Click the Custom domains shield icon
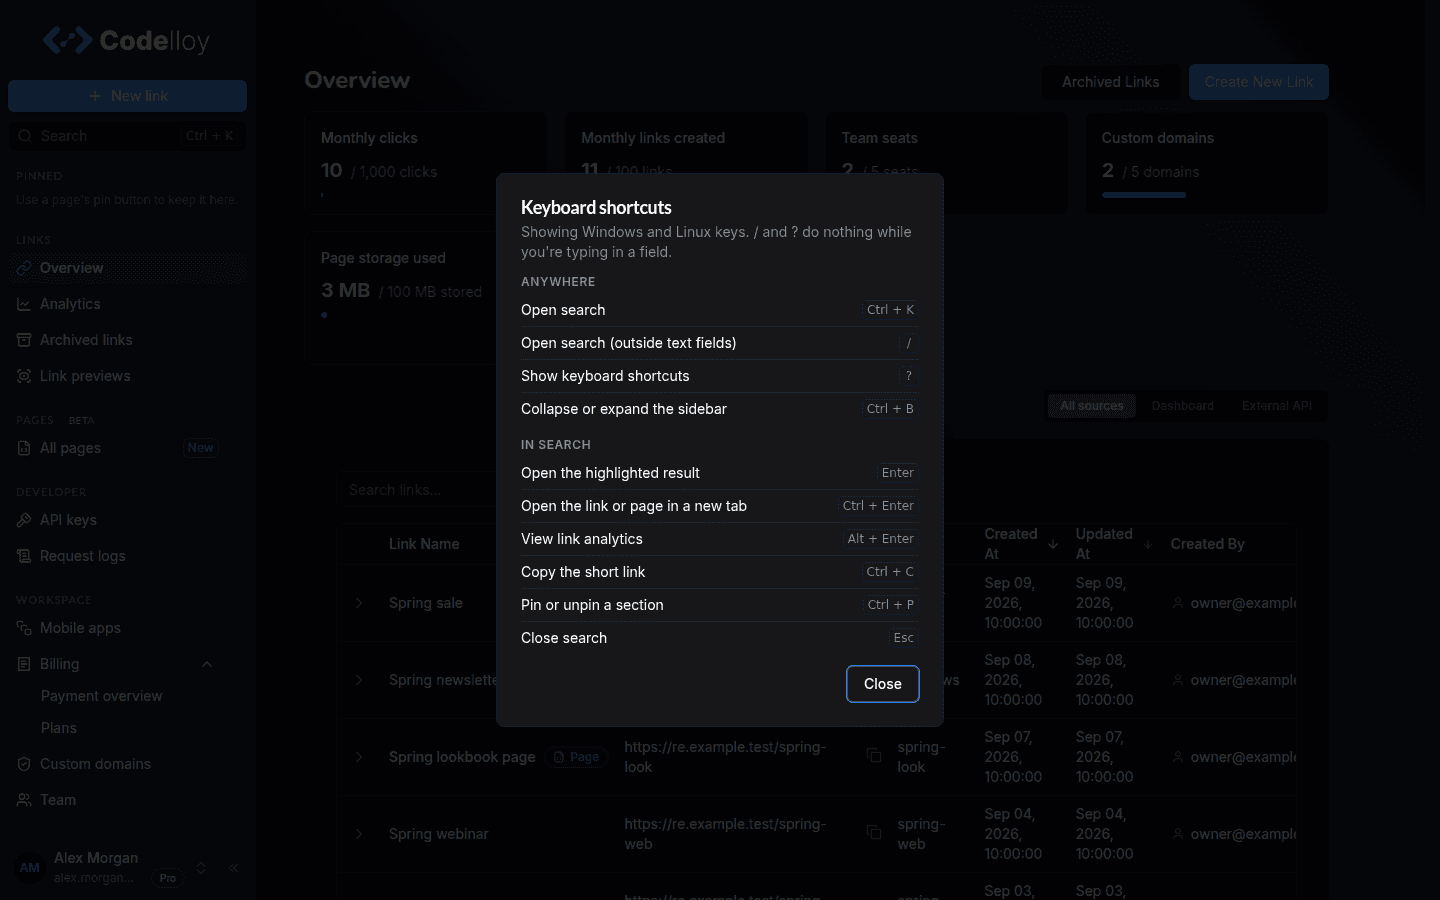The width and height of the screenshot is (1440, 900). click(24, 764)
